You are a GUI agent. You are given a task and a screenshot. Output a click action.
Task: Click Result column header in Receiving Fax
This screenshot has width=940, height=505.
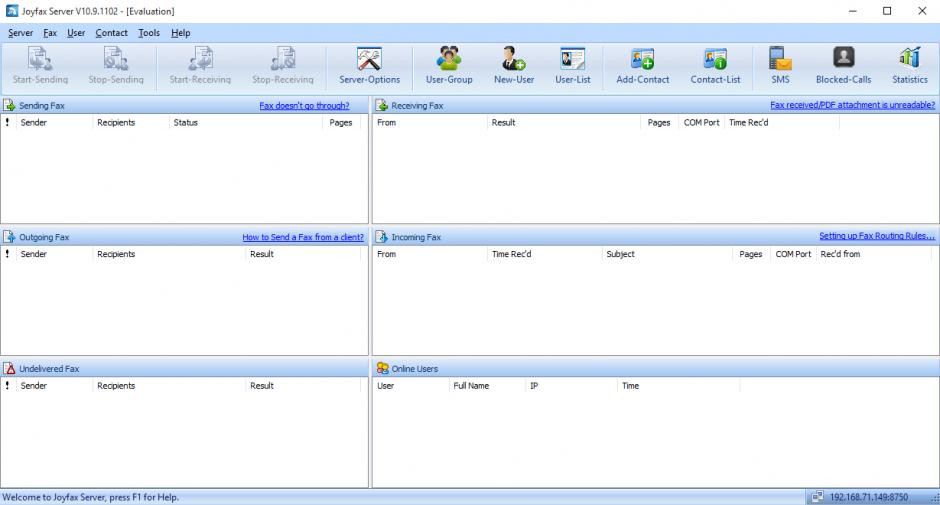pyautogui.click(x=564, y=122)
